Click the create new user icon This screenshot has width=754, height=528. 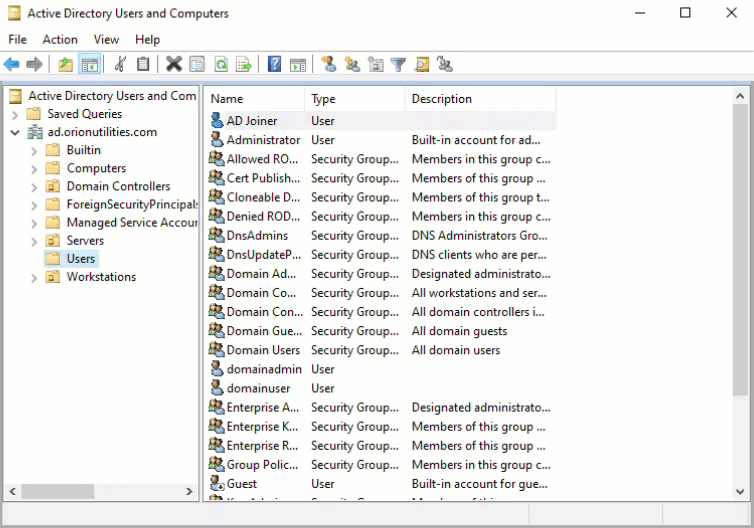pyautogui.click(x=328, y=64)
